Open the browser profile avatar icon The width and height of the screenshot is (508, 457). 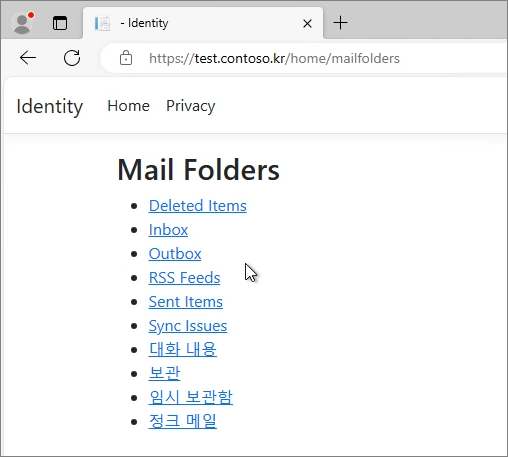pos(22,23)
